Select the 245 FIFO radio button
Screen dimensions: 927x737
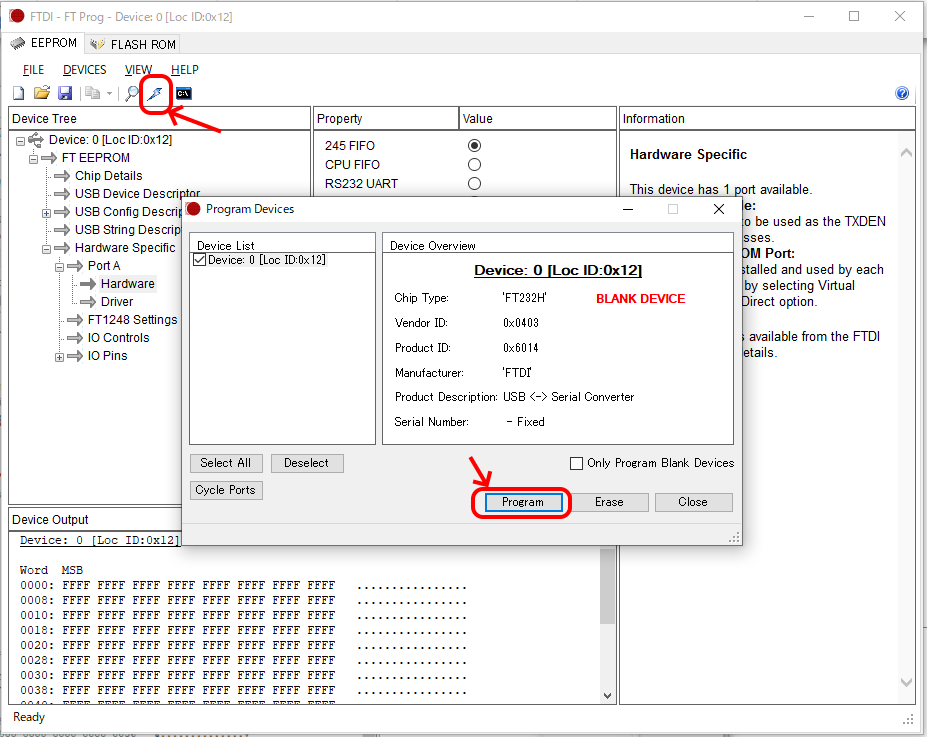(474, 146)
